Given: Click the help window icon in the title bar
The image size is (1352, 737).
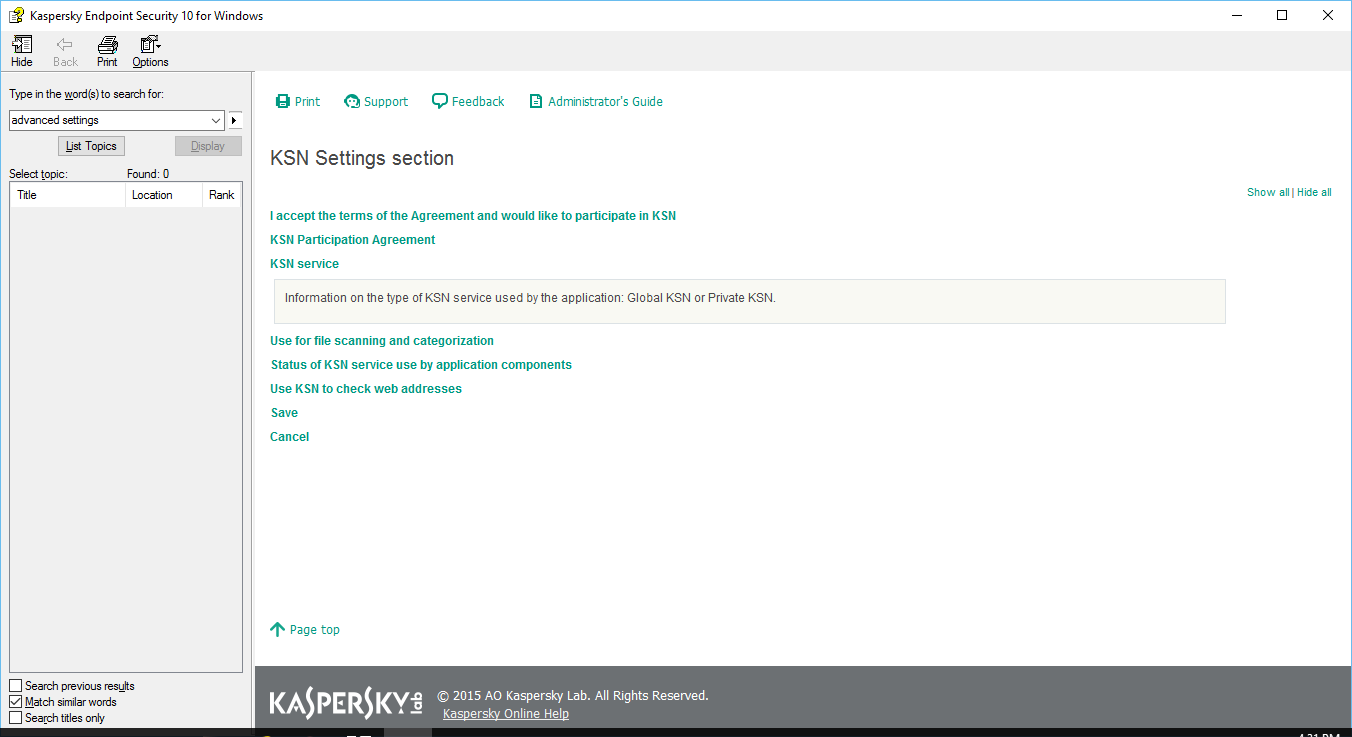Looking at the screenshot, I should (x=16, y=15).
